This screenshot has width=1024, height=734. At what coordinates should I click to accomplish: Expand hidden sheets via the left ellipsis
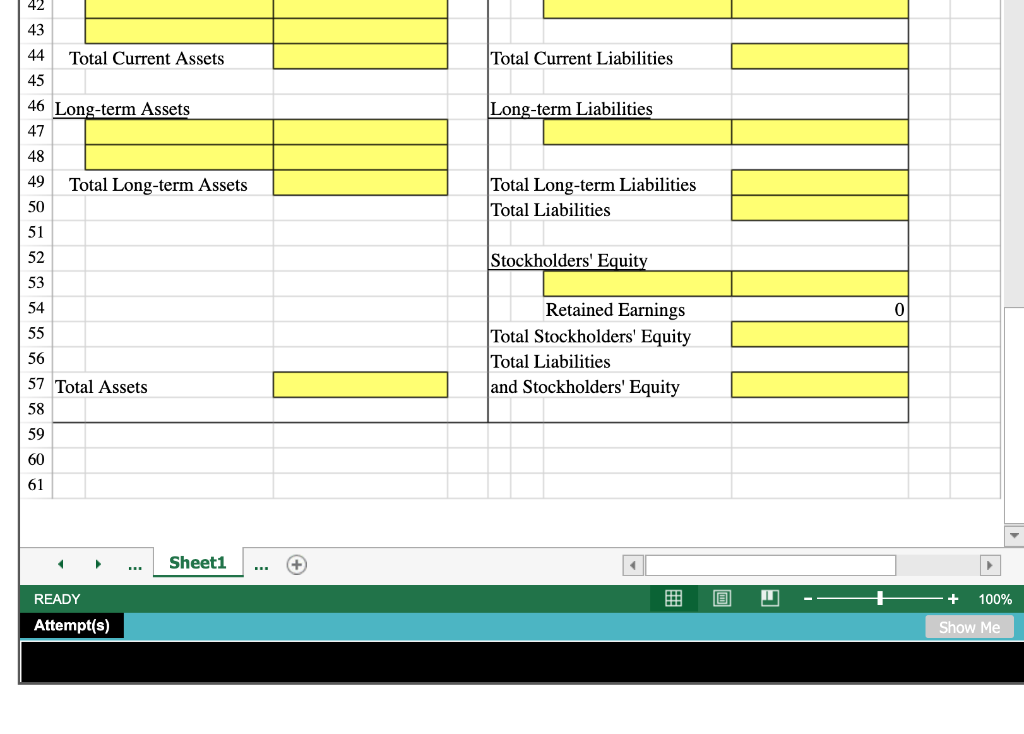135,564
